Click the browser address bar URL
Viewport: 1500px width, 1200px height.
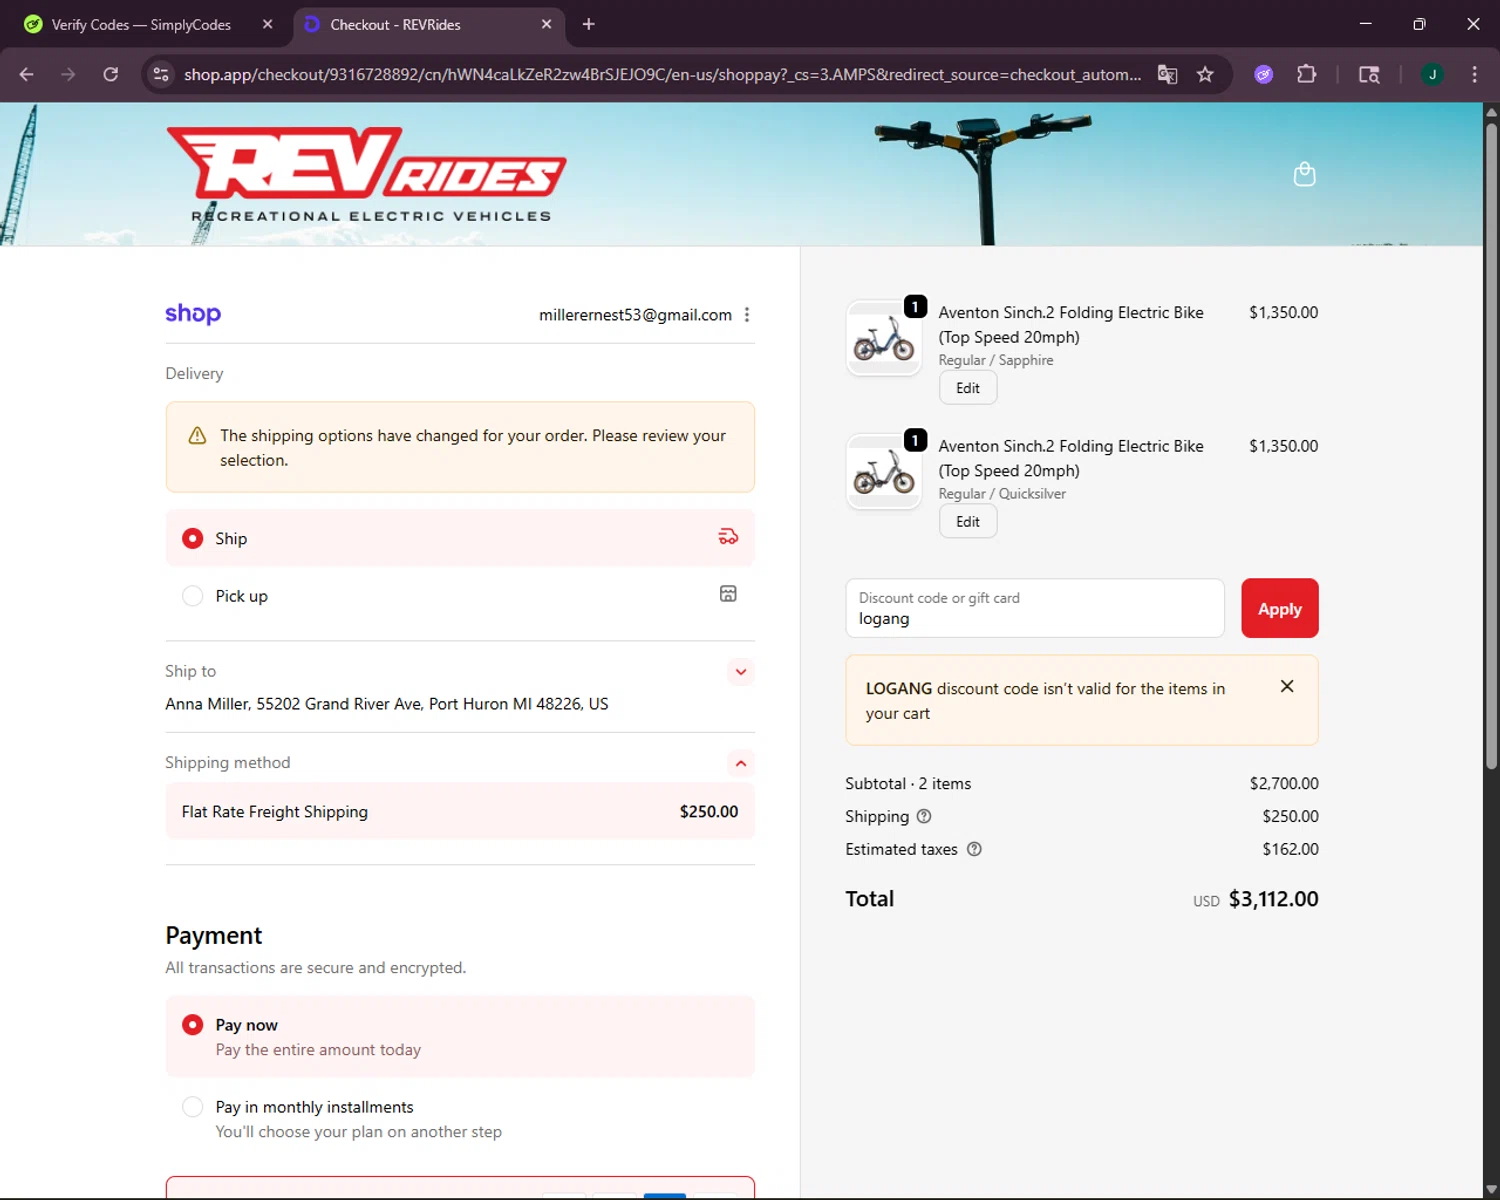coord(662,74)
